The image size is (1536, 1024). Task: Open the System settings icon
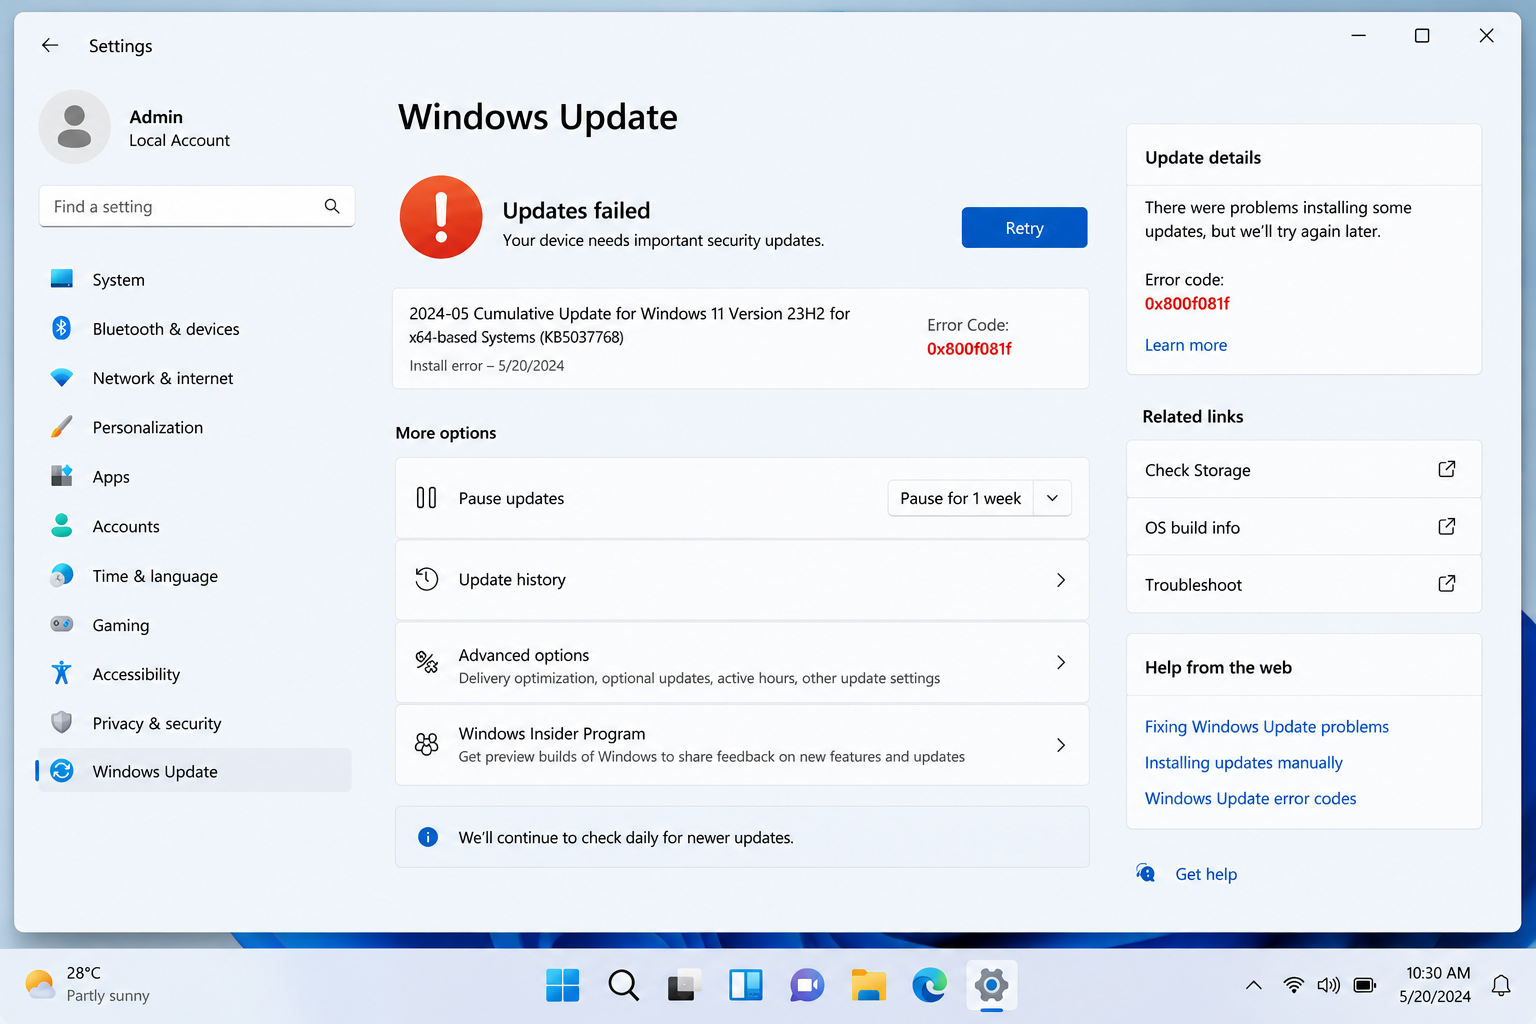click(x=62, y=279)
